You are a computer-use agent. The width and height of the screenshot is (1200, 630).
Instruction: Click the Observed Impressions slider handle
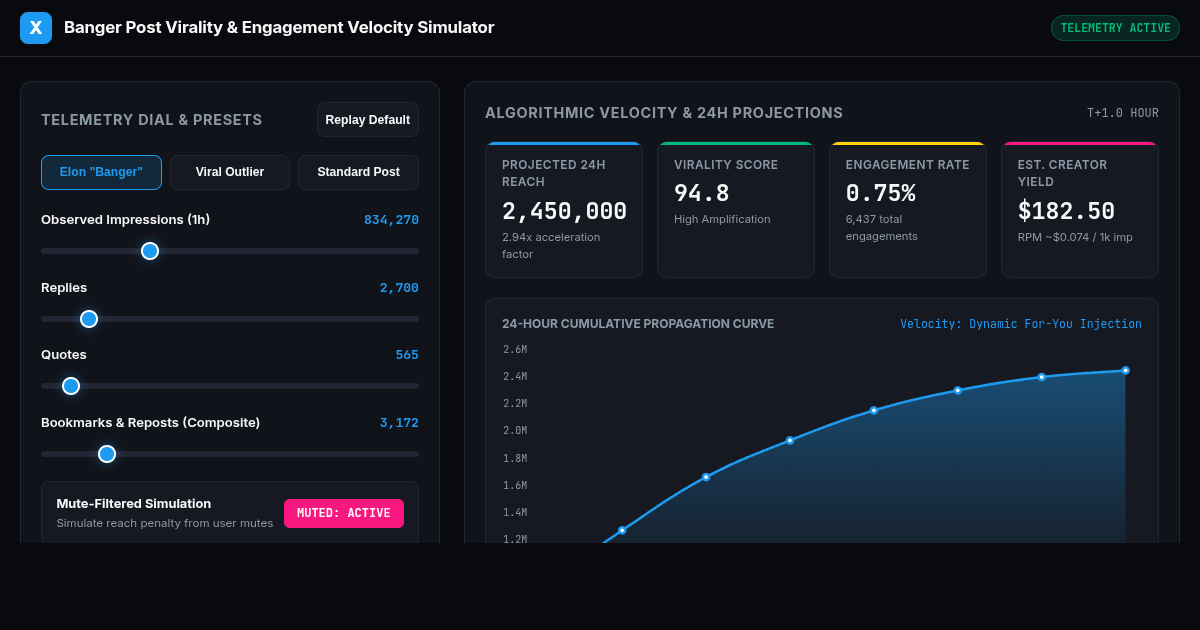coord(150,251)
